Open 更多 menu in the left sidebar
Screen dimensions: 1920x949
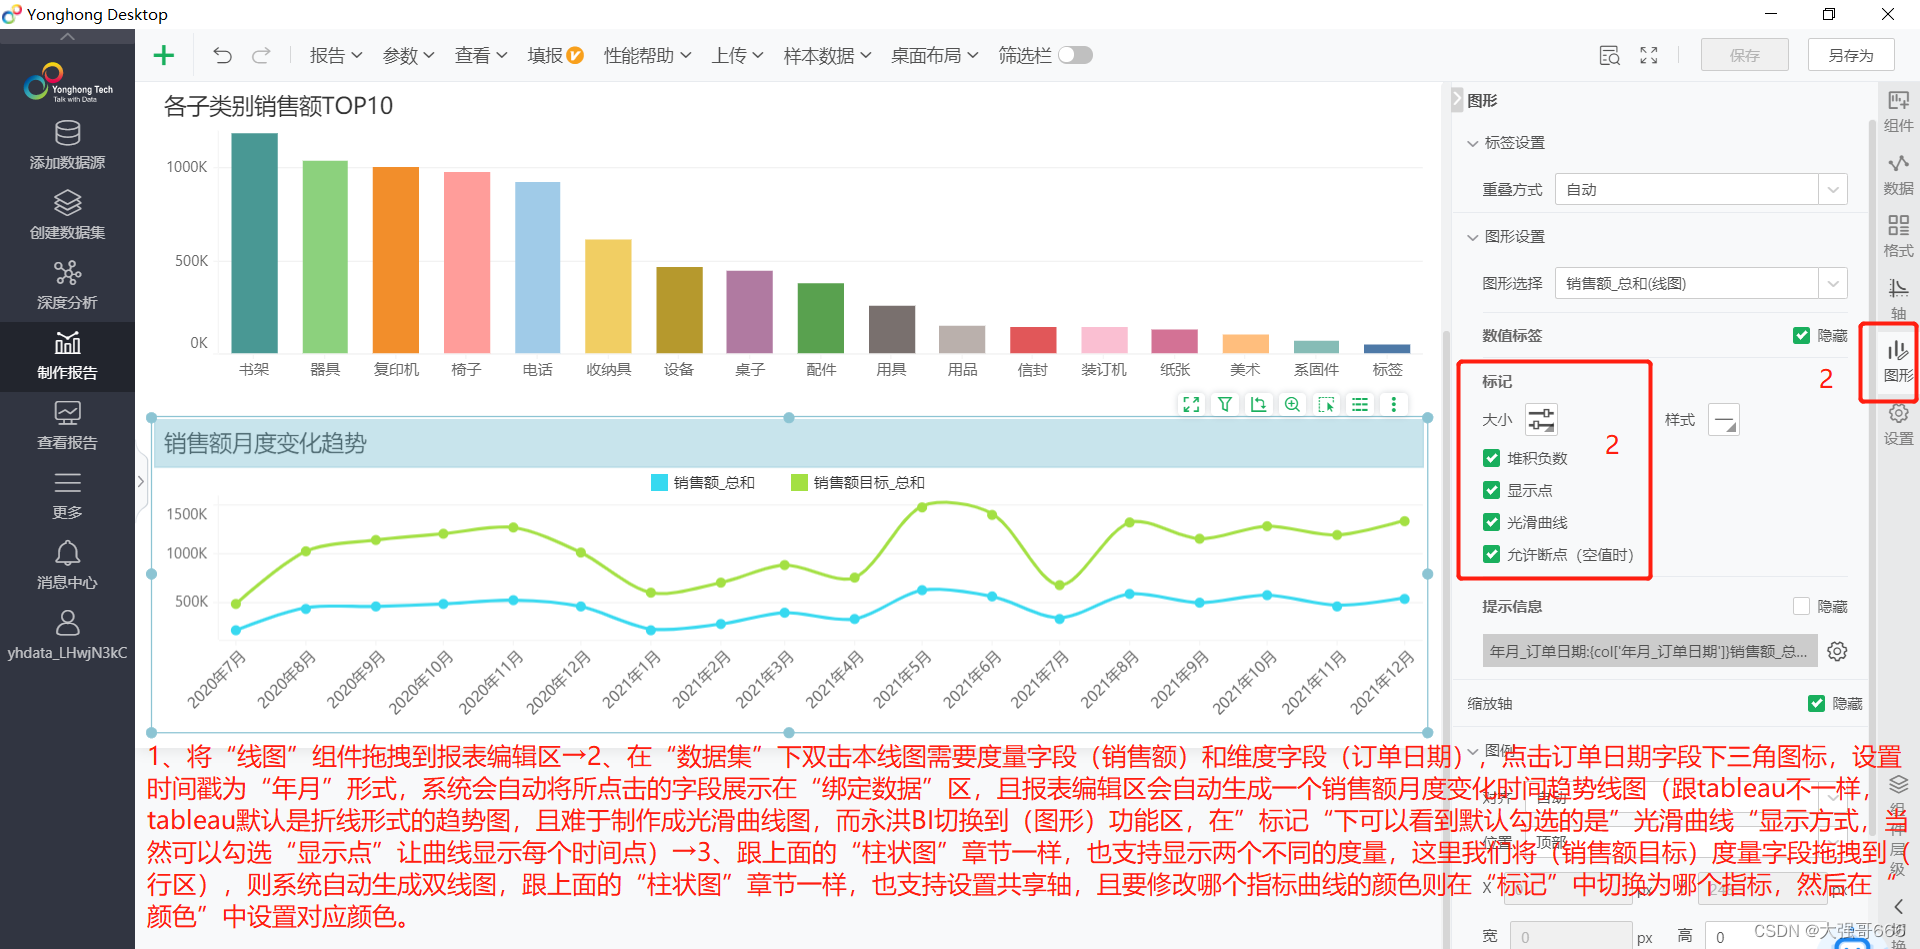(67, 495)
